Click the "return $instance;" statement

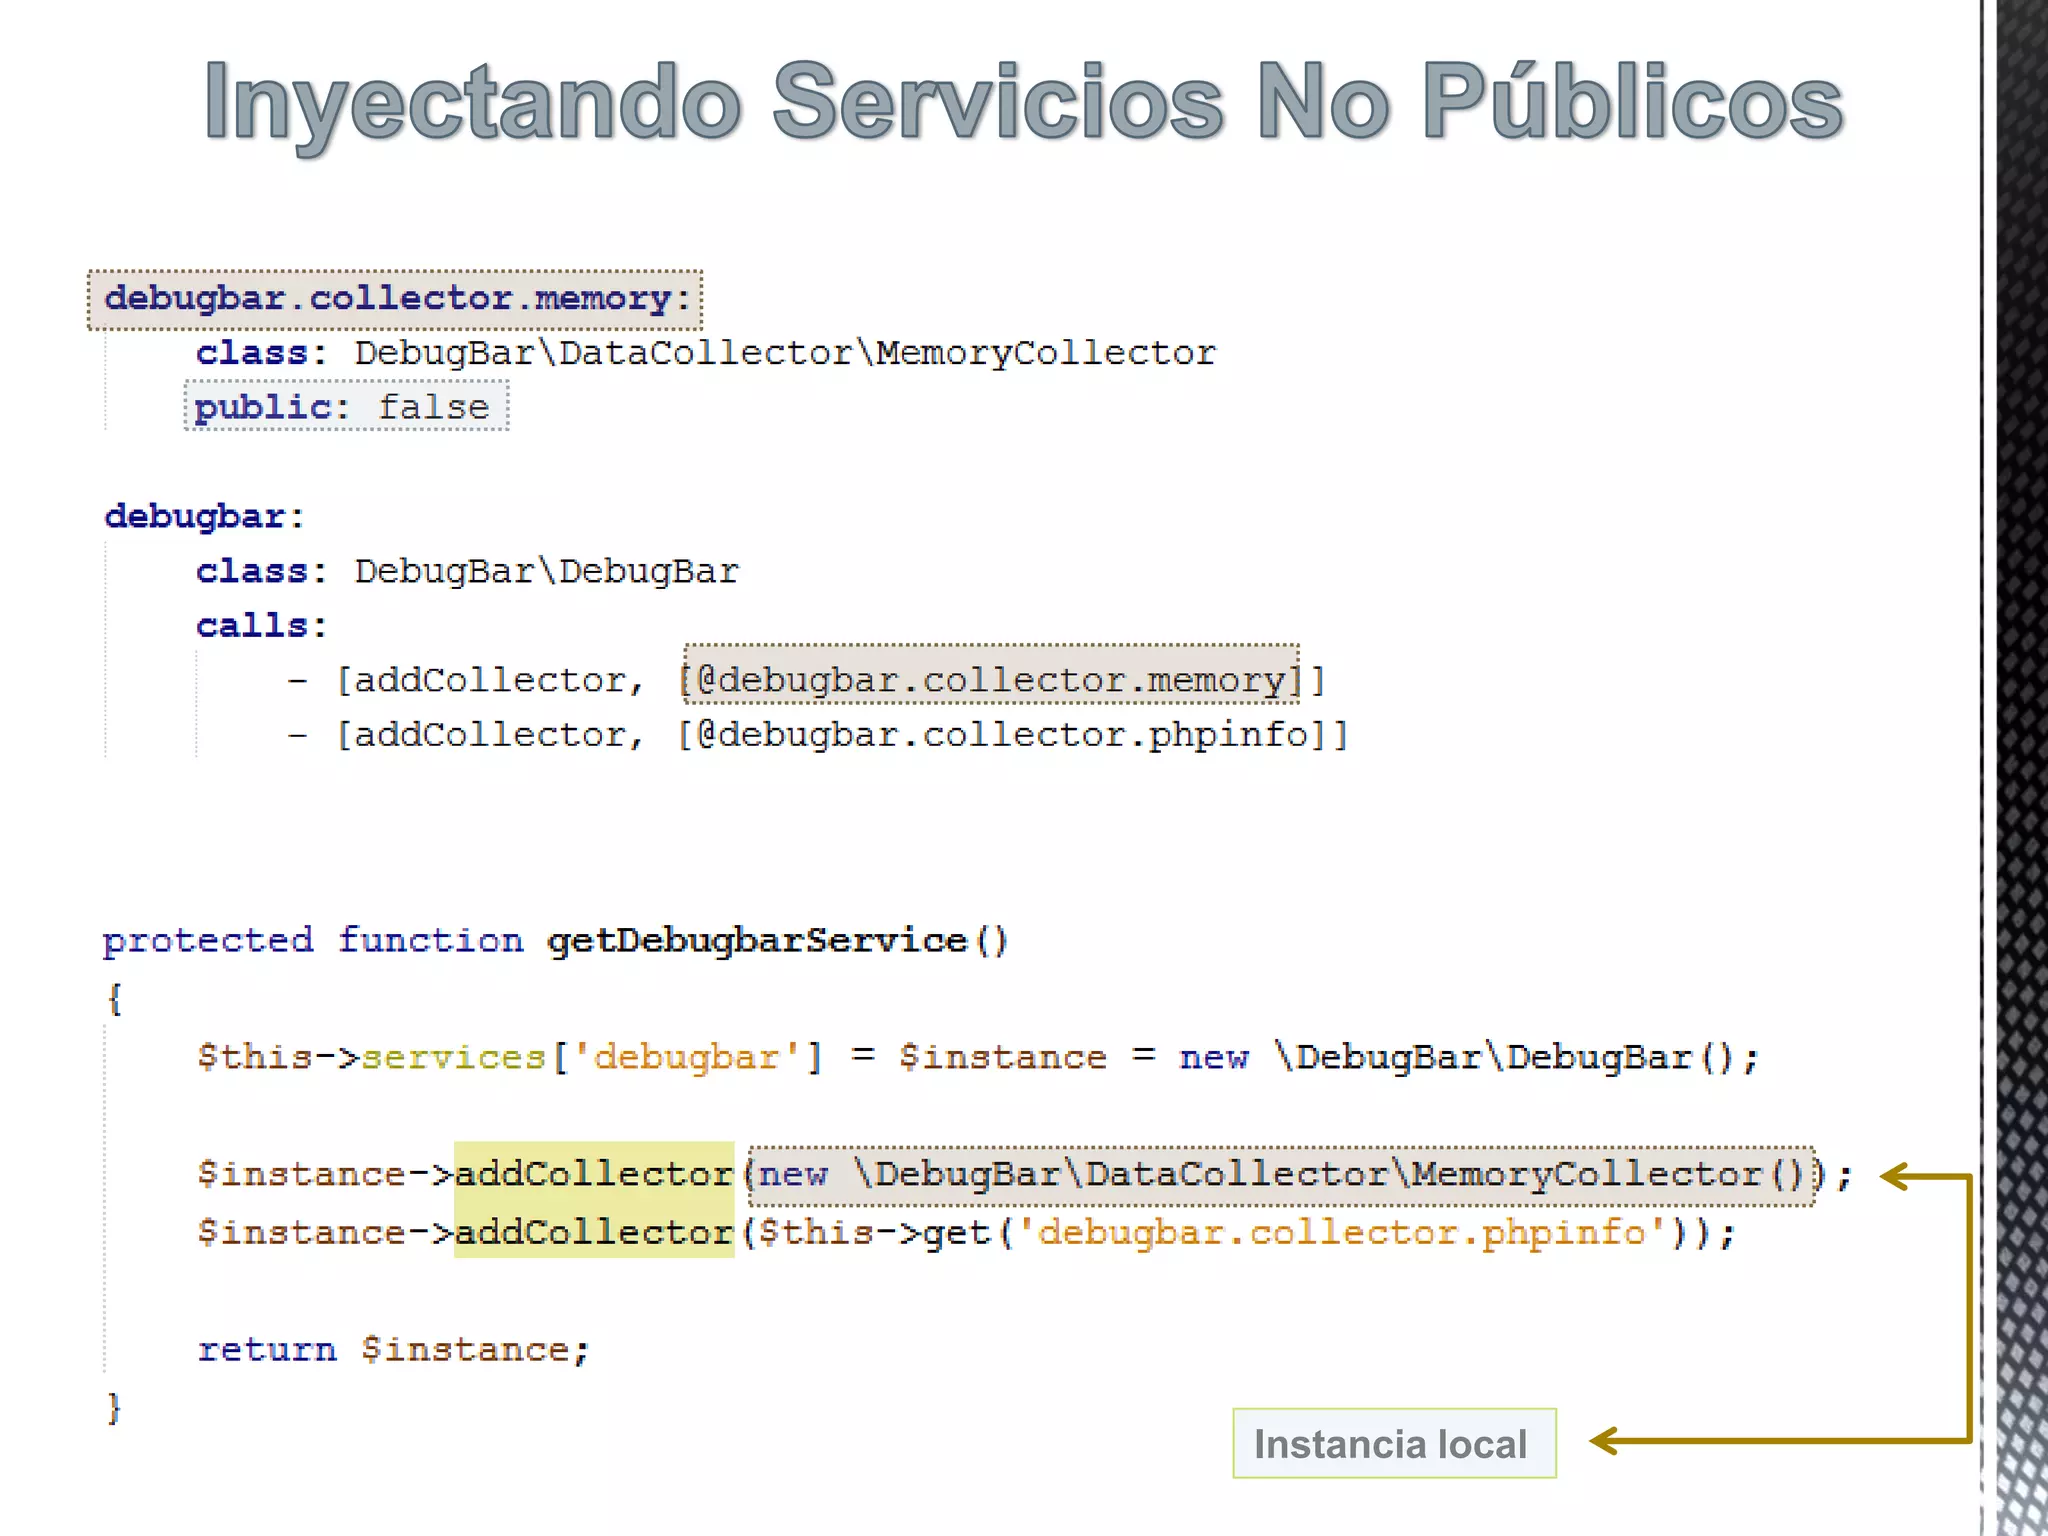[394, 1350]
